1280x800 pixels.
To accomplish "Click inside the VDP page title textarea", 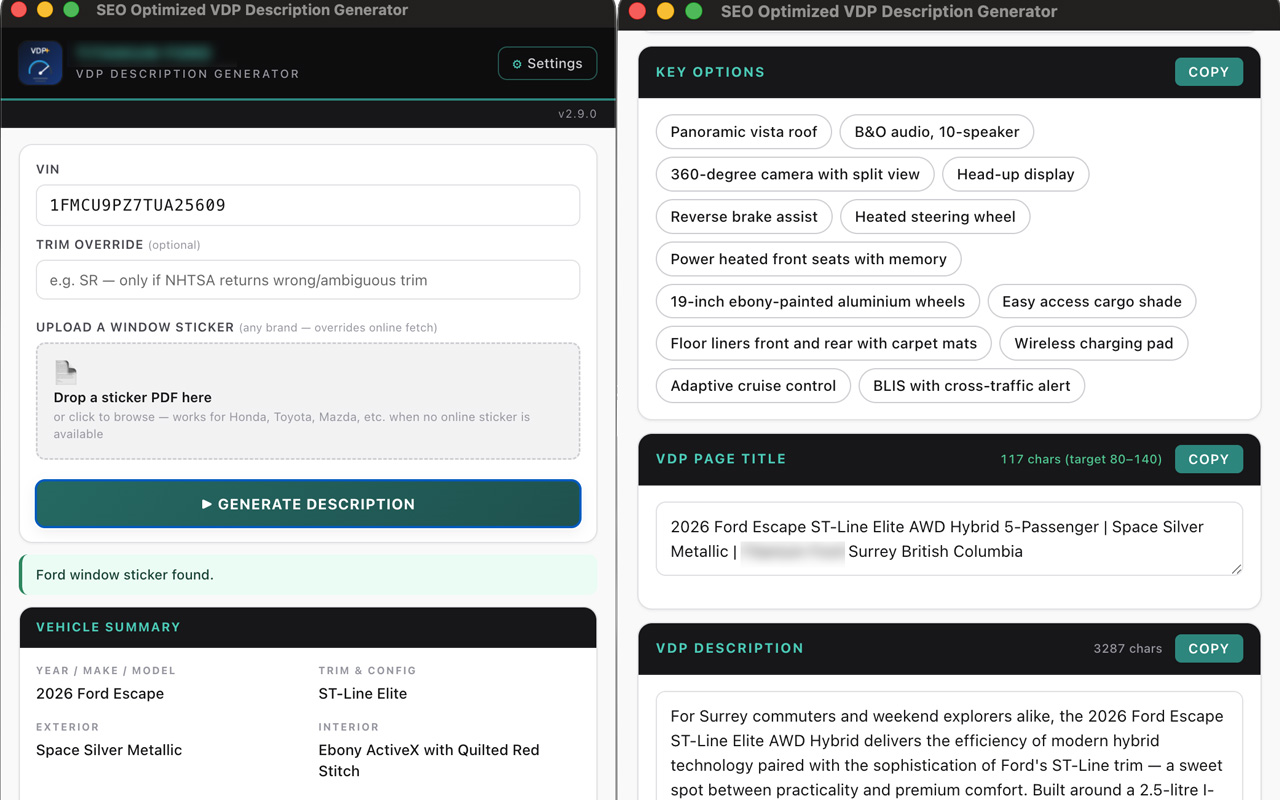I will coord(949,539).
